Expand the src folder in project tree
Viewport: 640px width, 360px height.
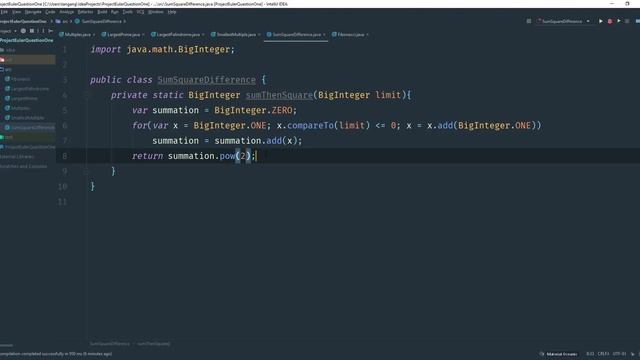6,70
